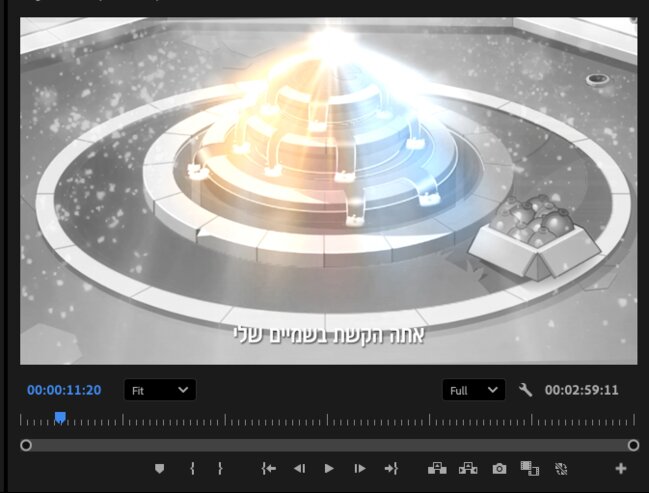649x493 pixels.
Task: Open the Fit zoom level dropdown
Action: coord(160,390)
